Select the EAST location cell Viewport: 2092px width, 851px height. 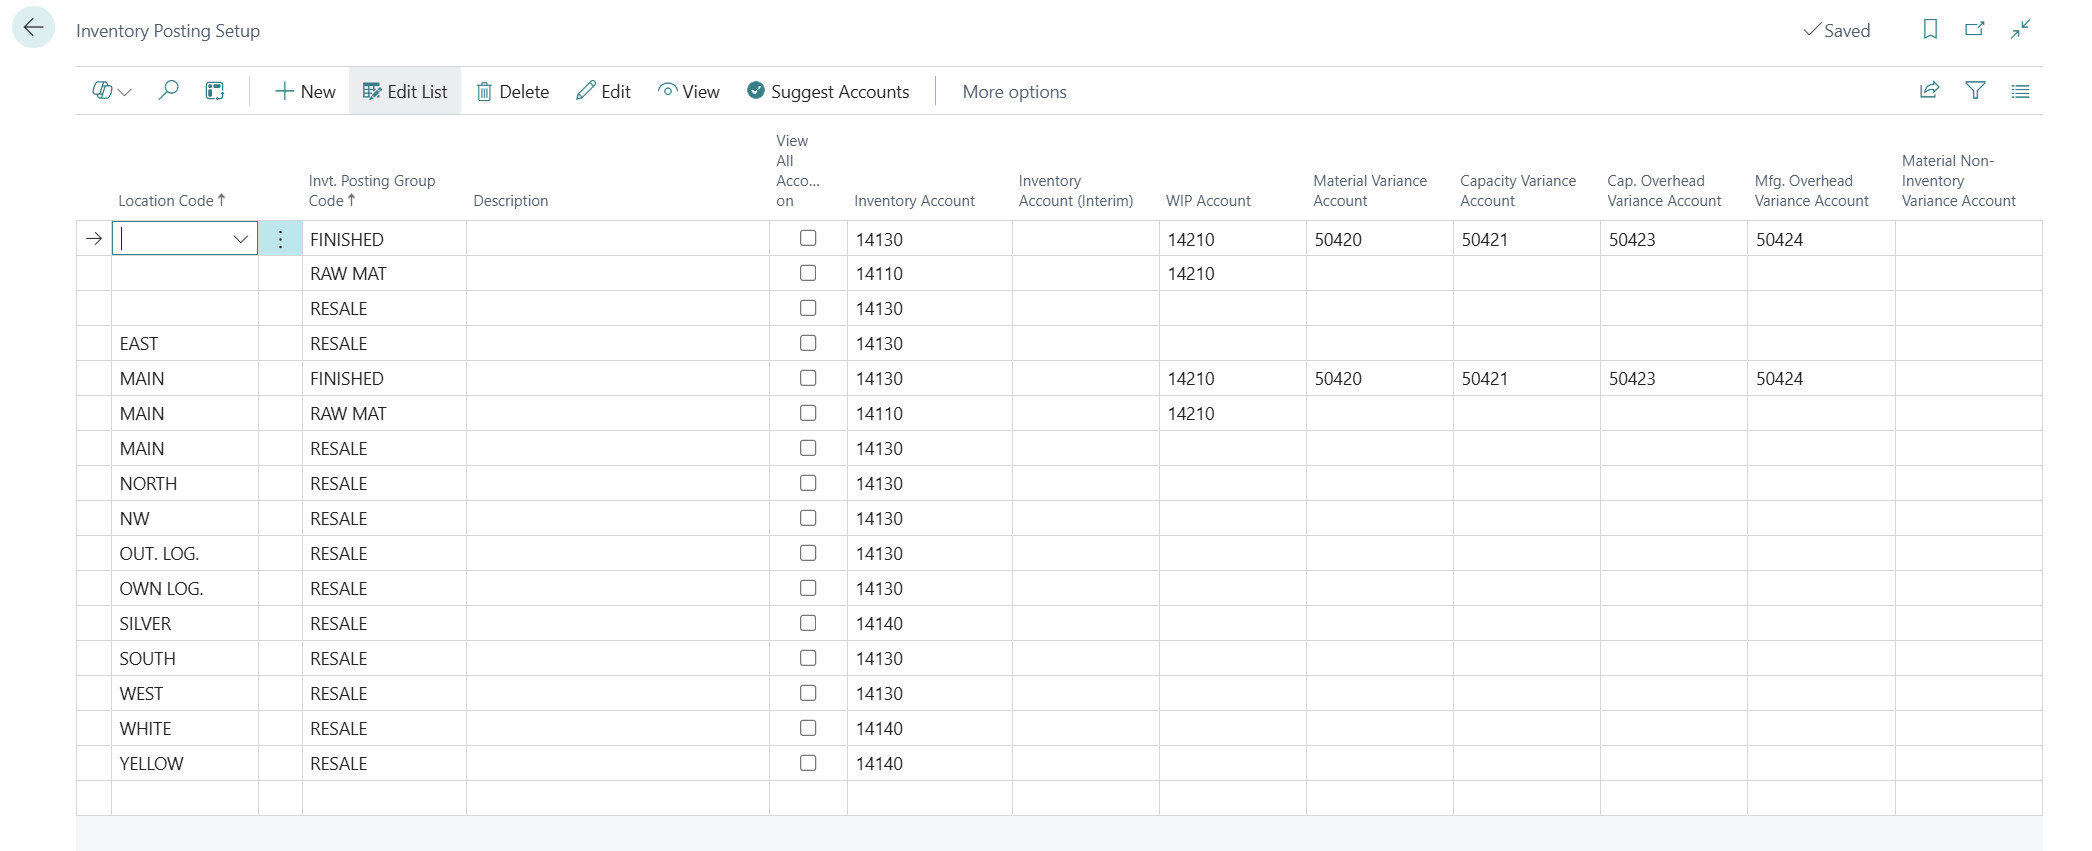[x=184, y=343]
